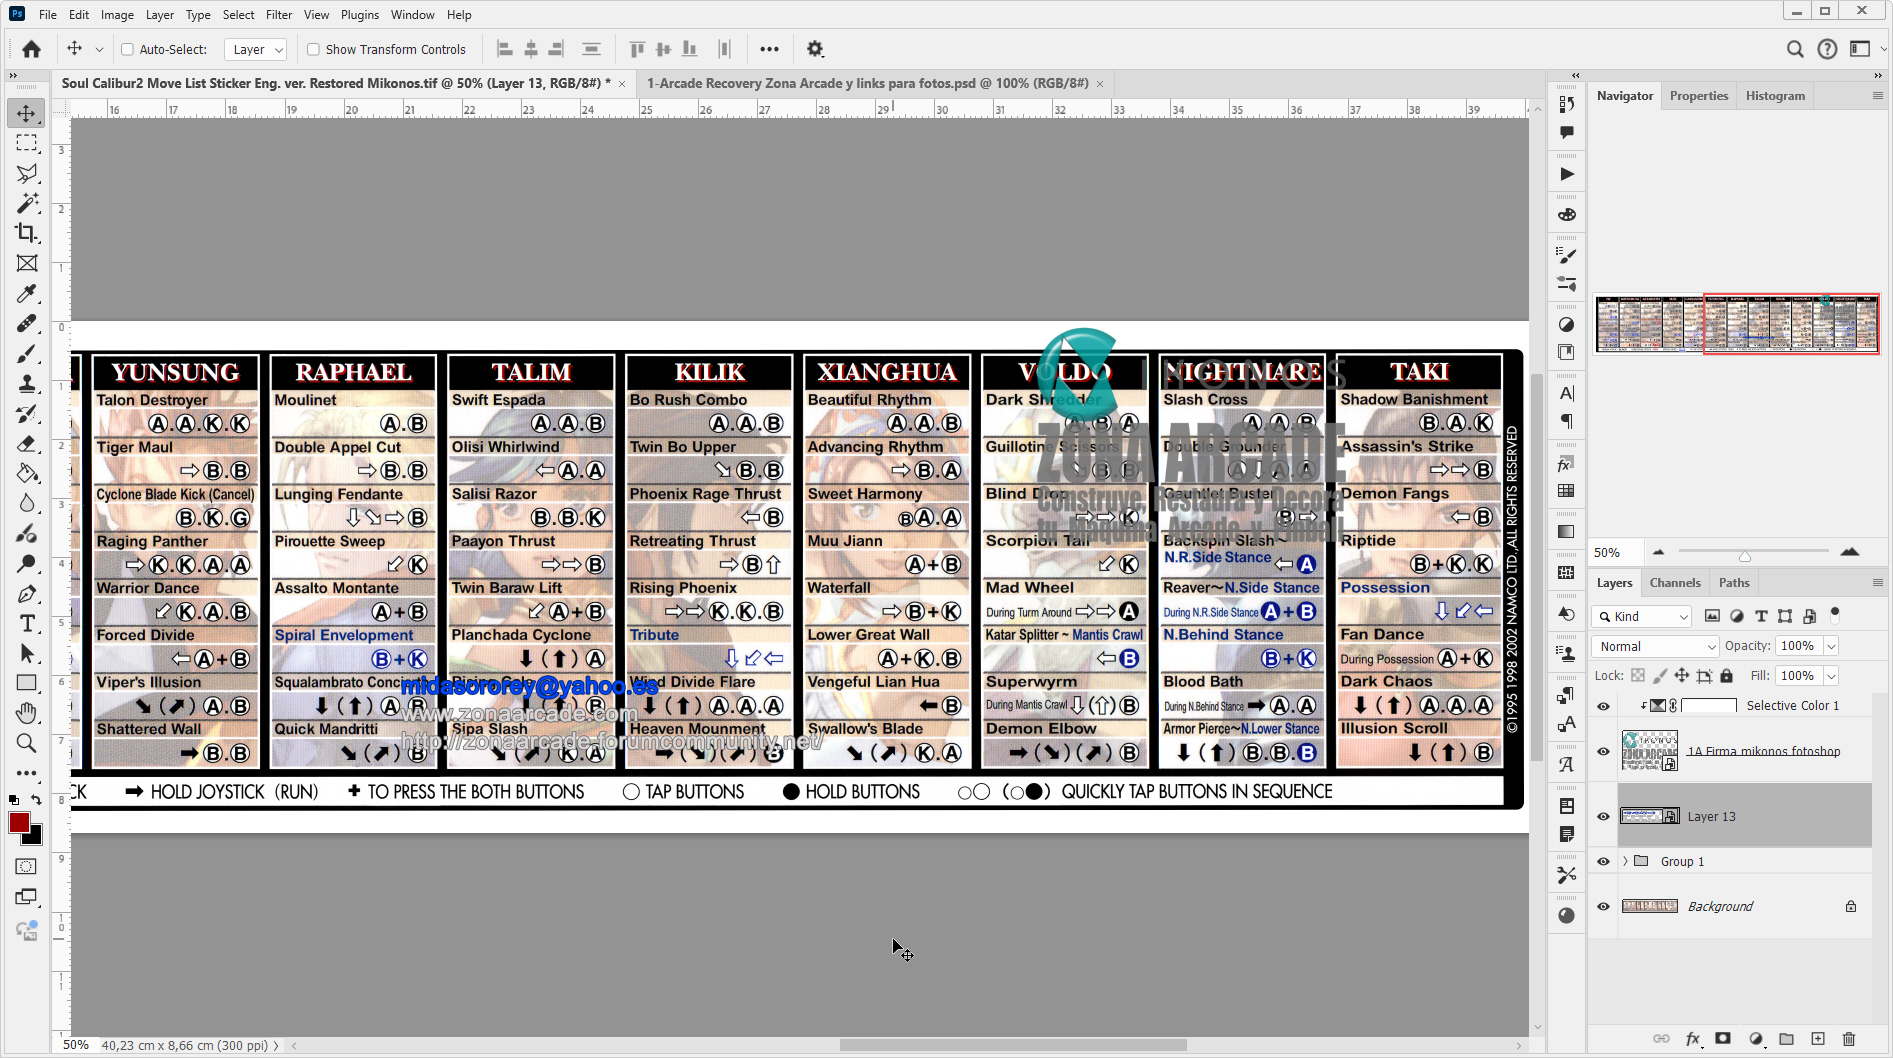Viewport: 1893px width, 1058px height.
Task: Select the Brush tool
Action: [27, 353]
